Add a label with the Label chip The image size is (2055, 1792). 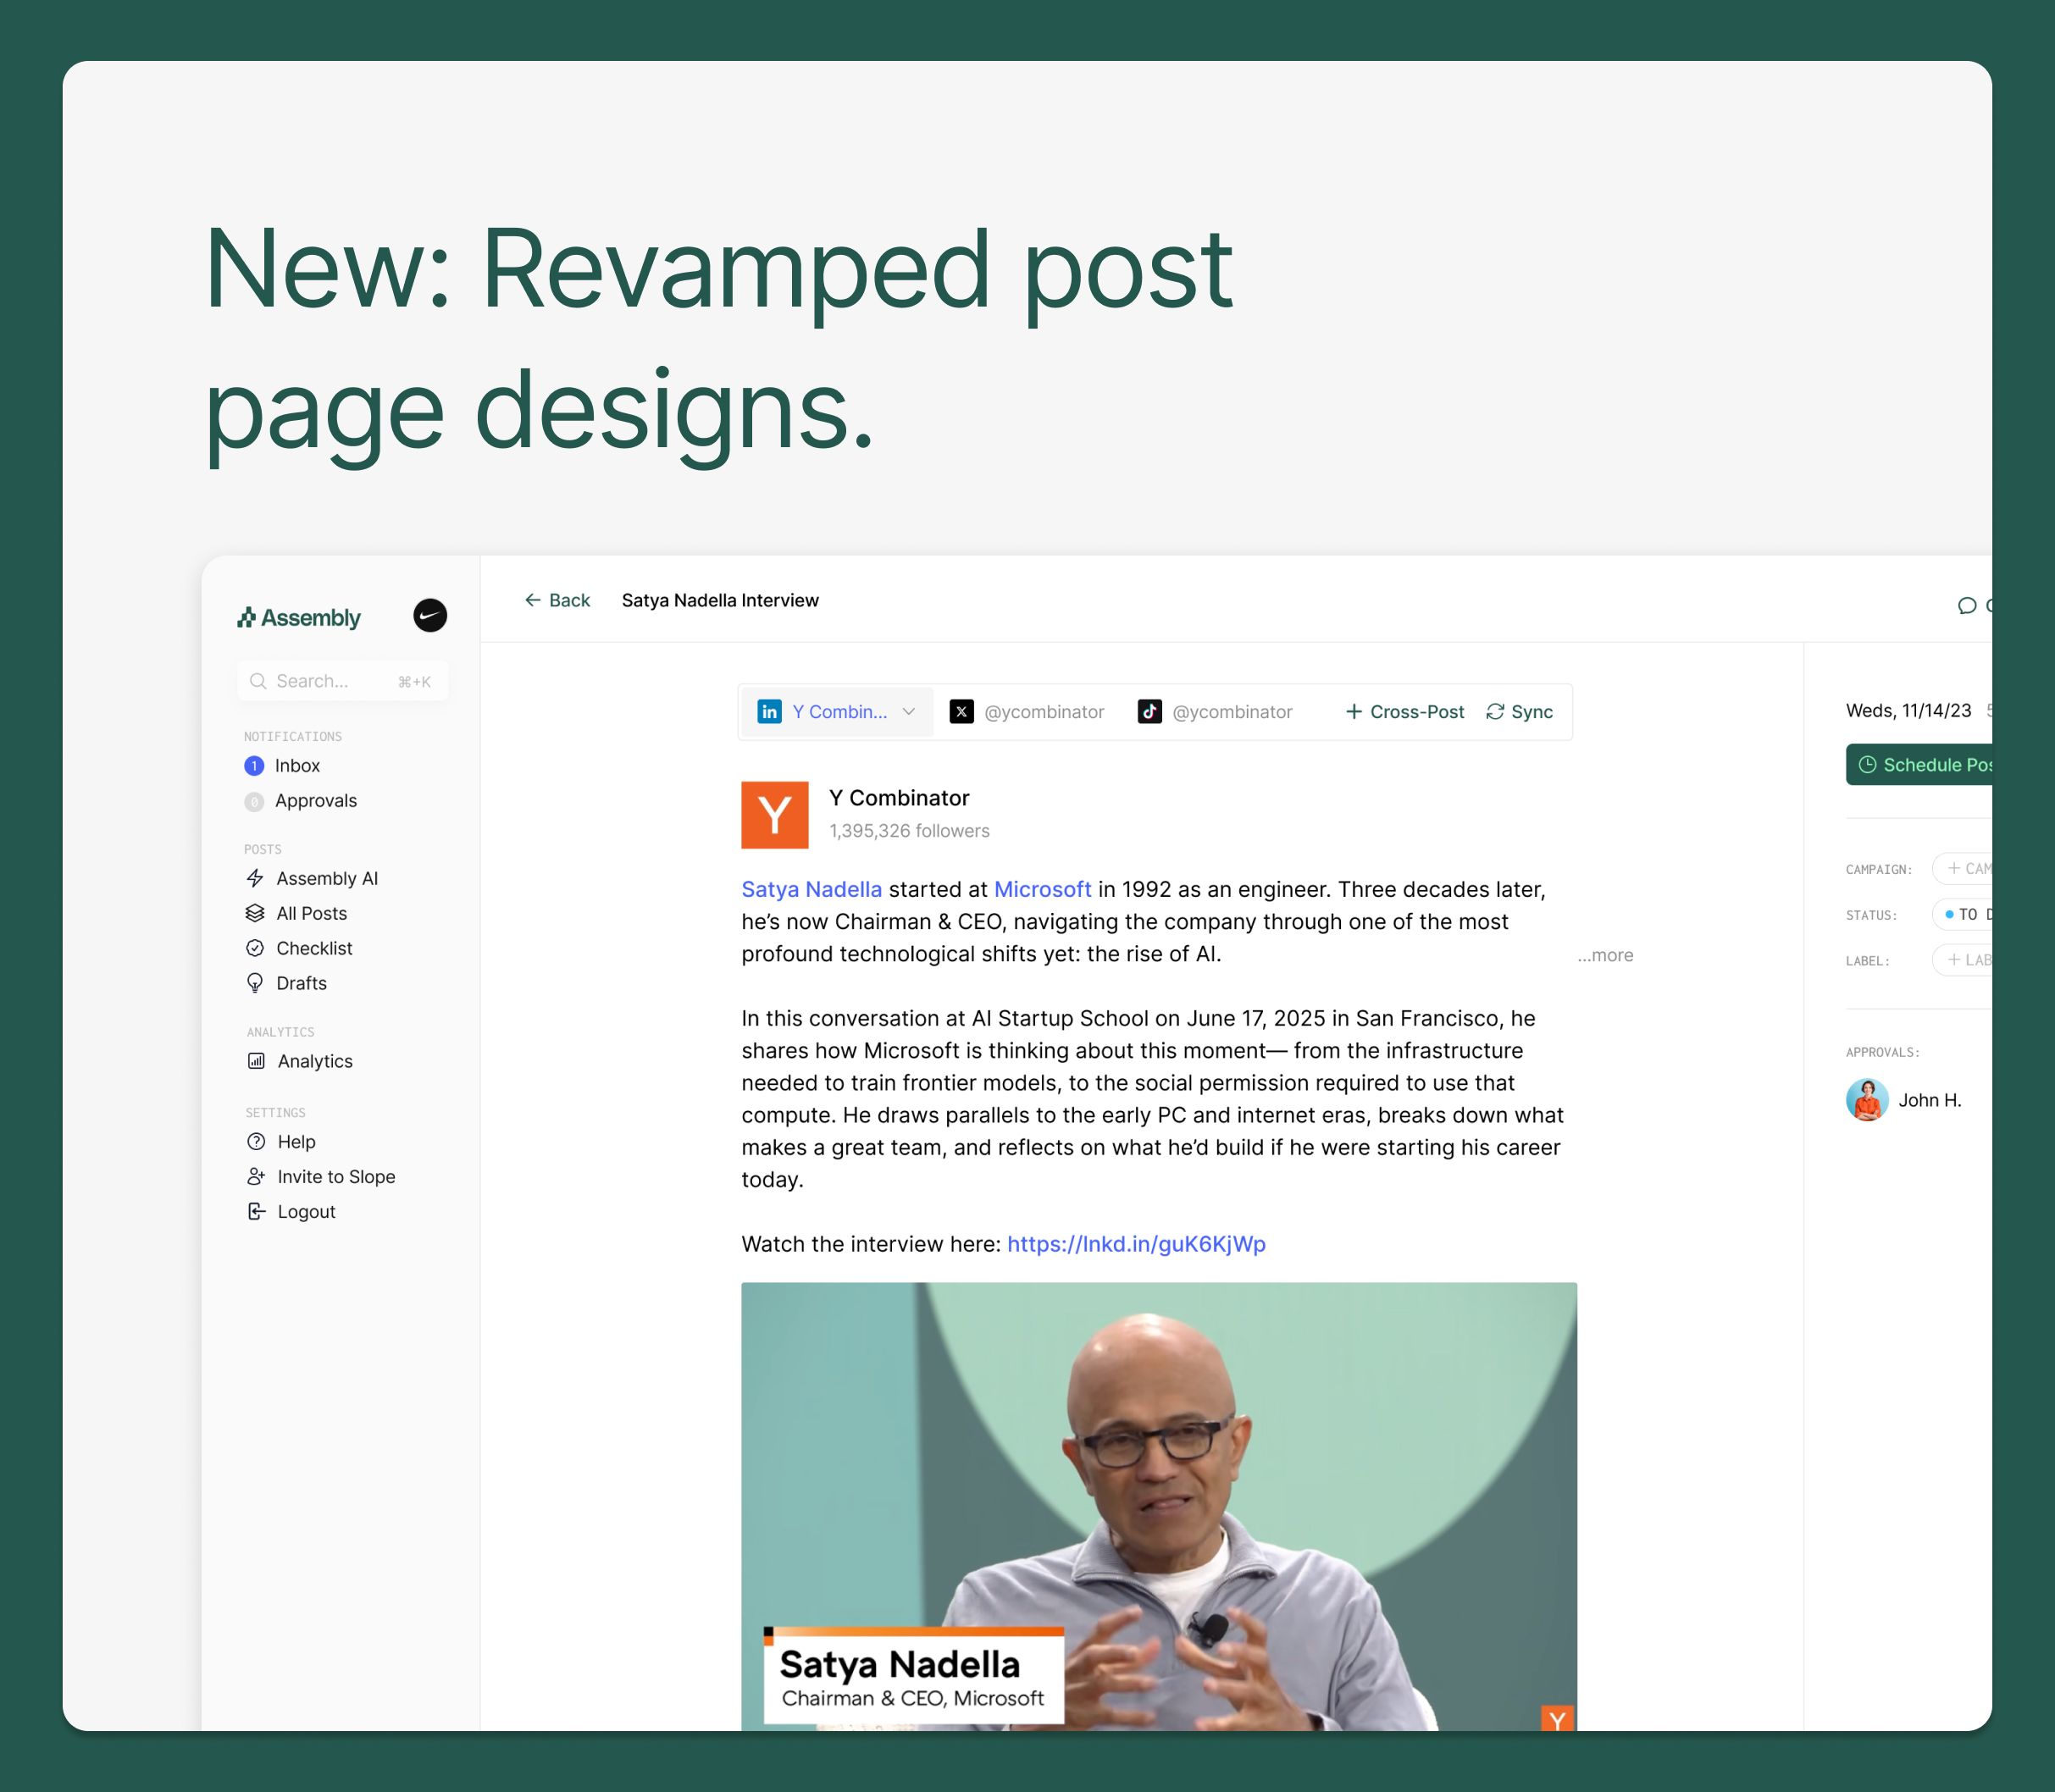pos(1962,960)
